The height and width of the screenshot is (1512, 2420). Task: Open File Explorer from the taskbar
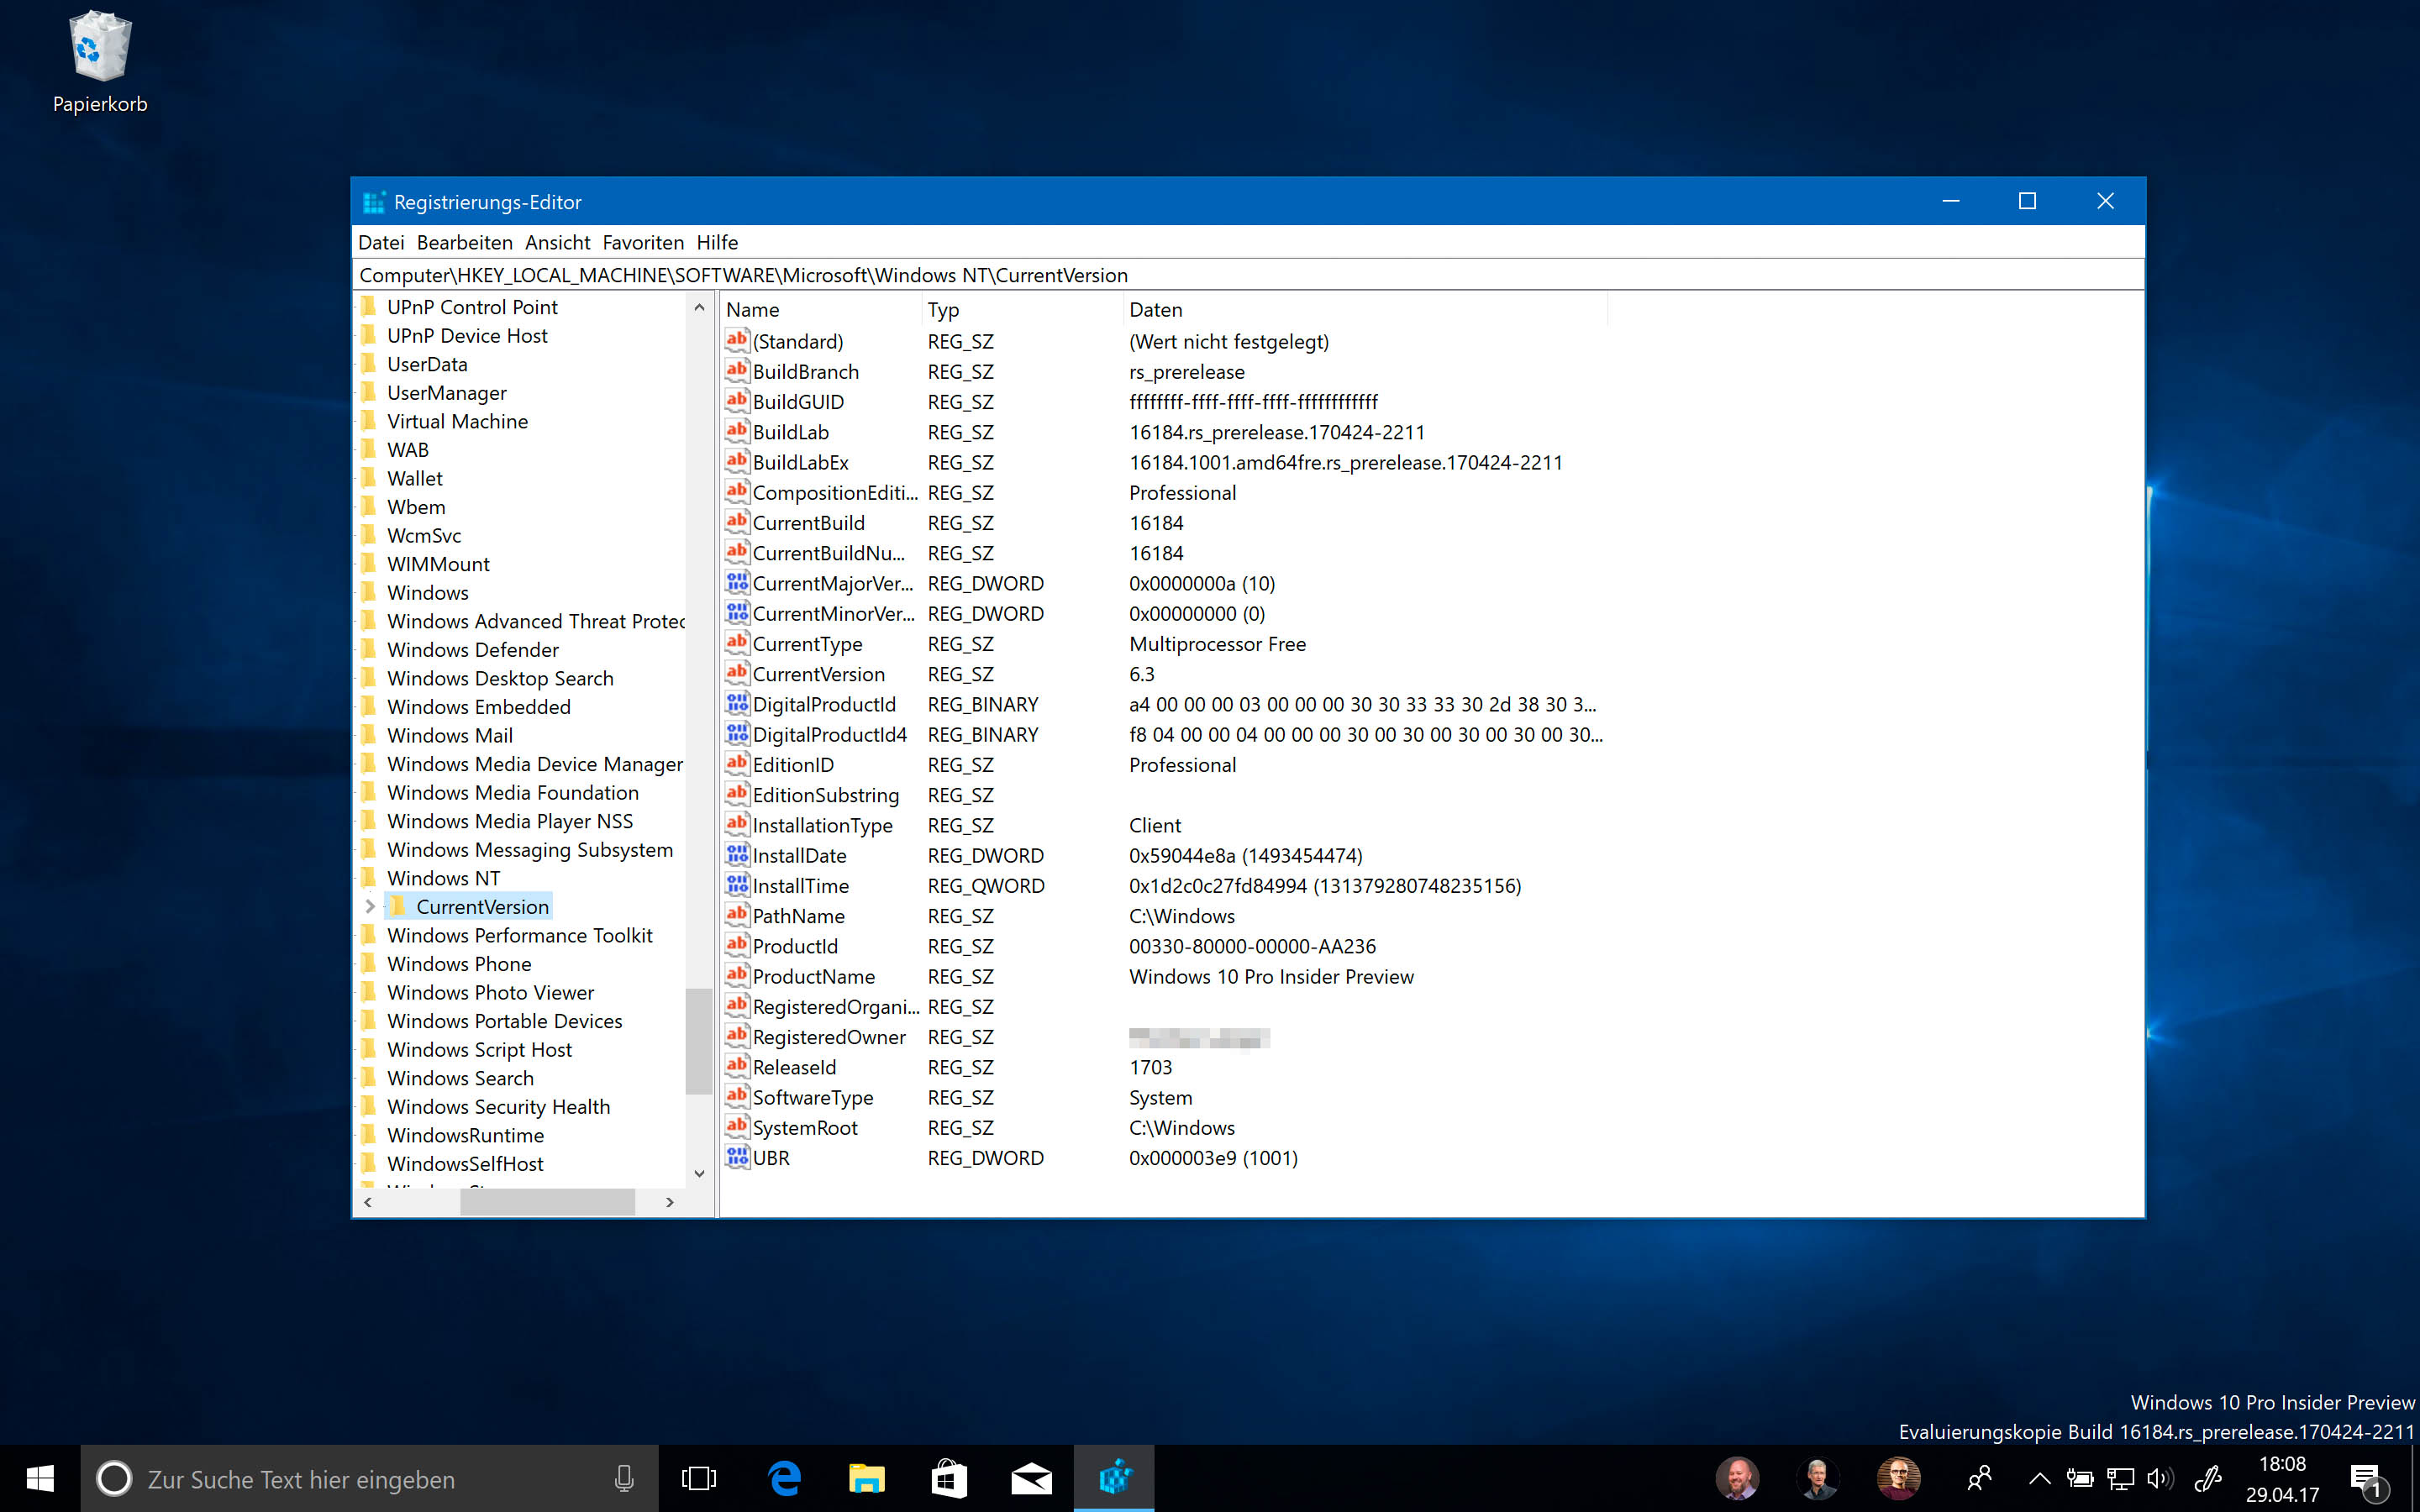[866, 1478]
